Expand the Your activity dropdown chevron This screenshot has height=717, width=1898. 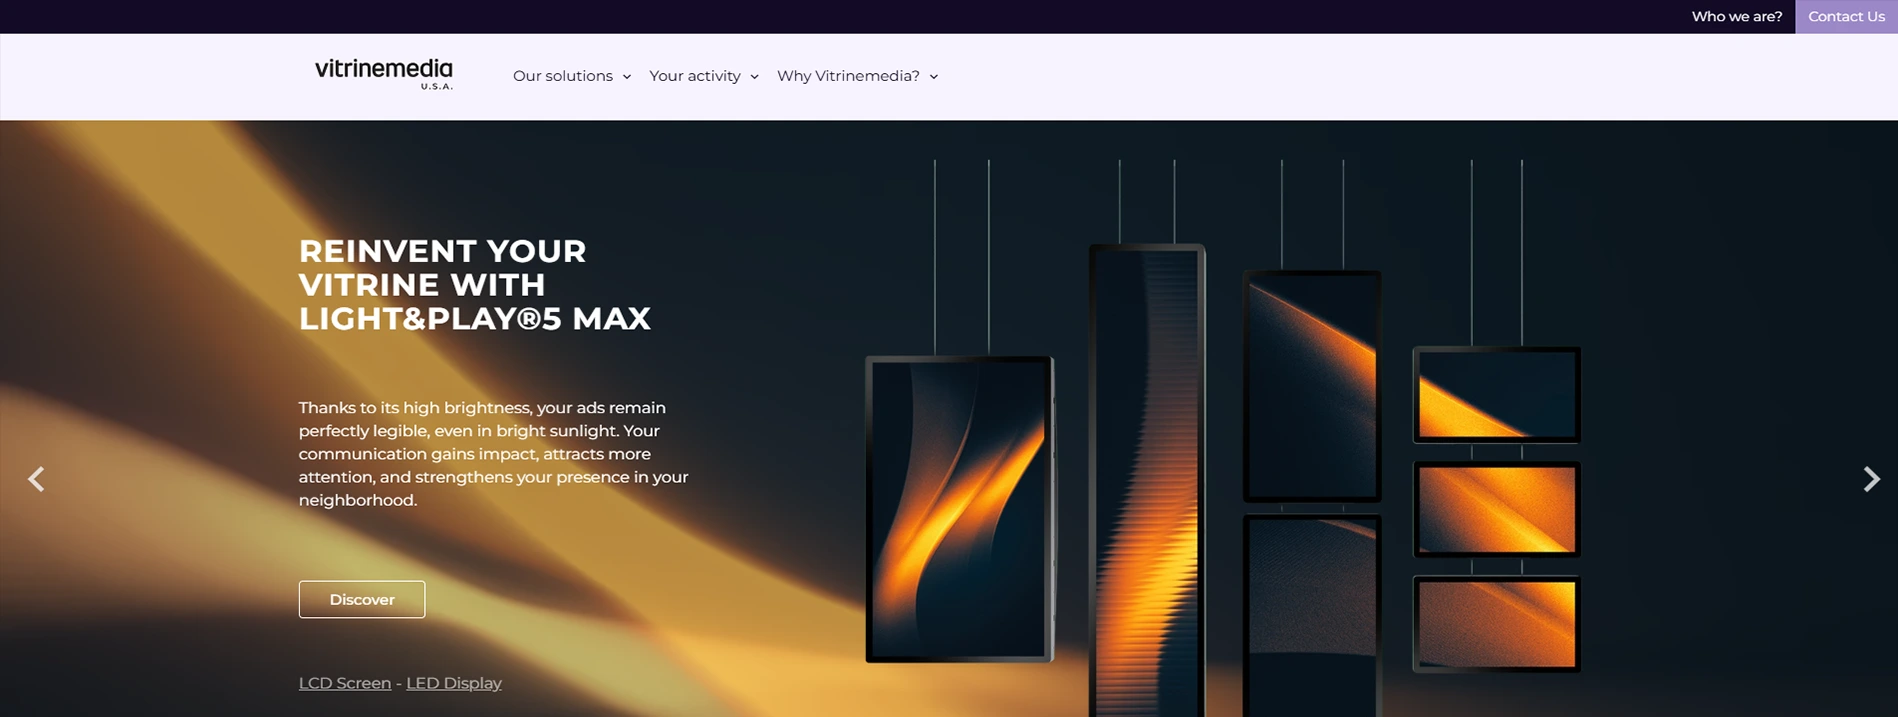tap(754, 77)
